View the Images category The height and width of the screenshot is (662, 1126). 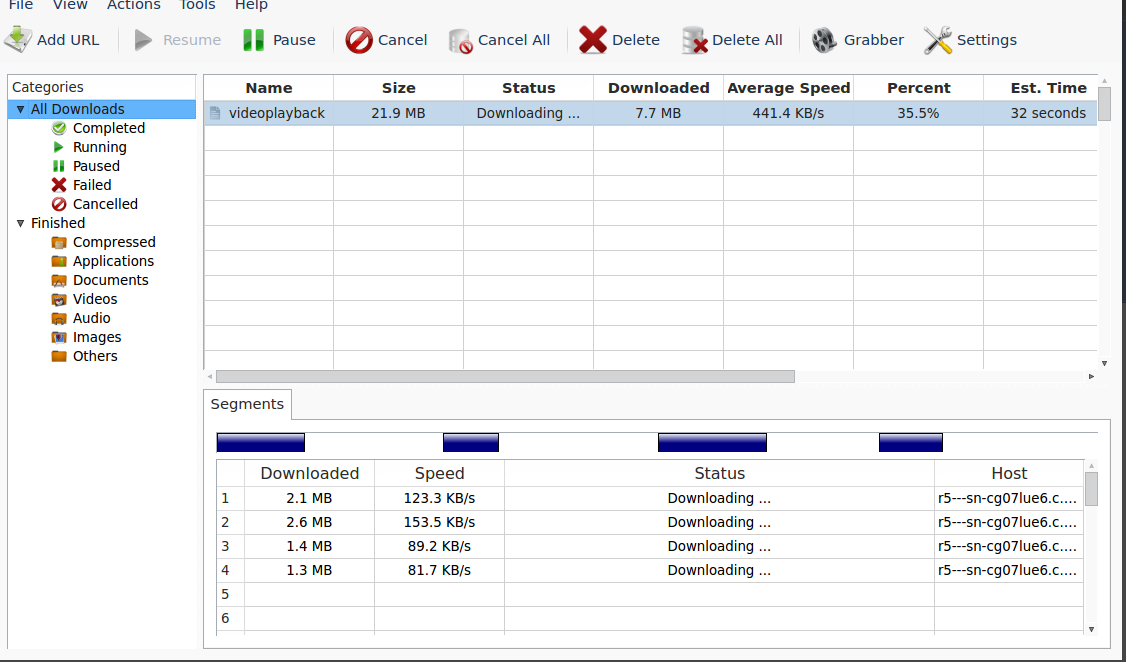97,337
